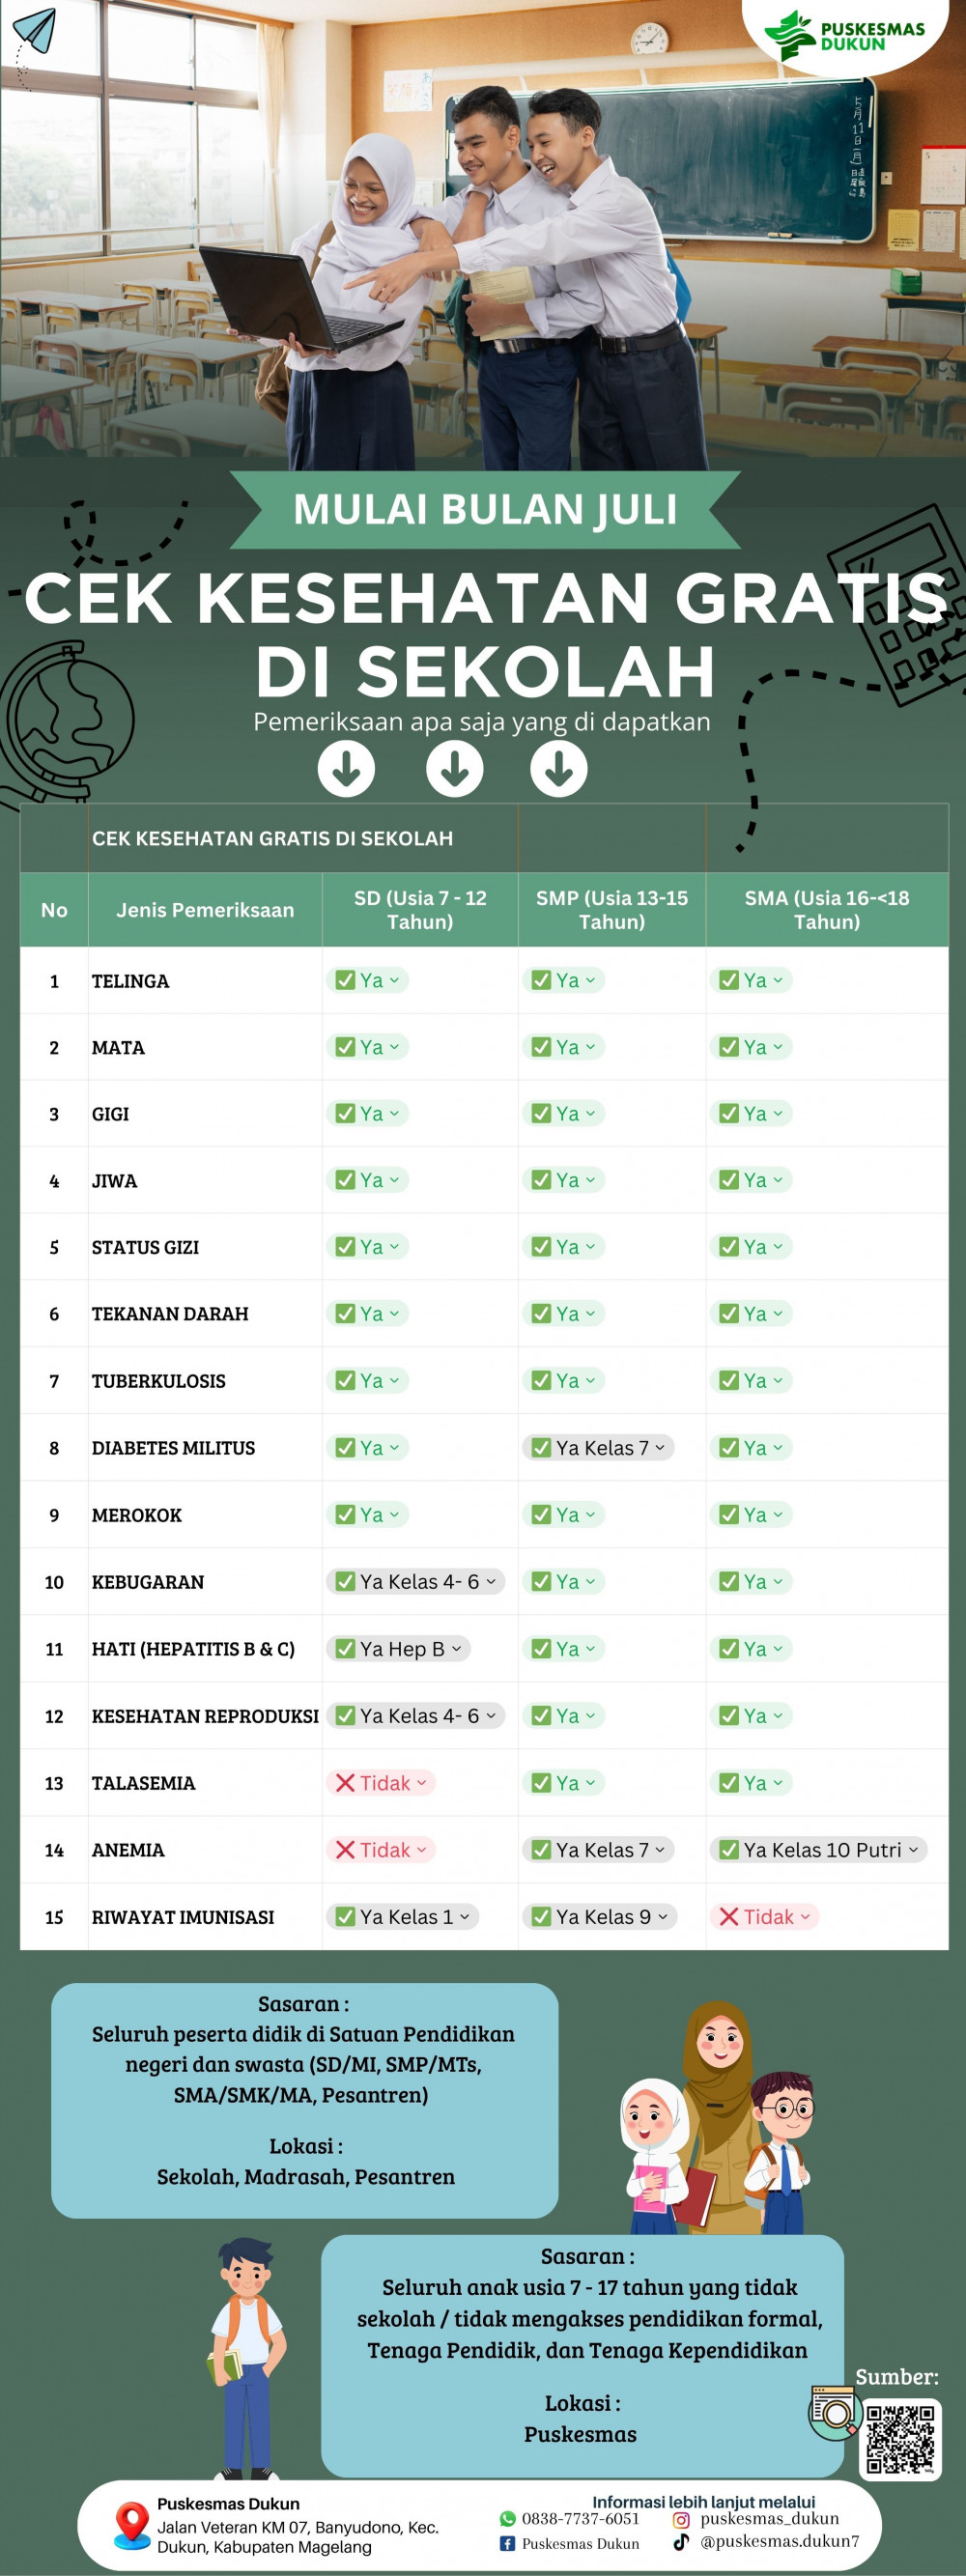The image size is (966, 2576).
Task: Open the Ya Hep B dropdown
Action: click(456, 1648)
